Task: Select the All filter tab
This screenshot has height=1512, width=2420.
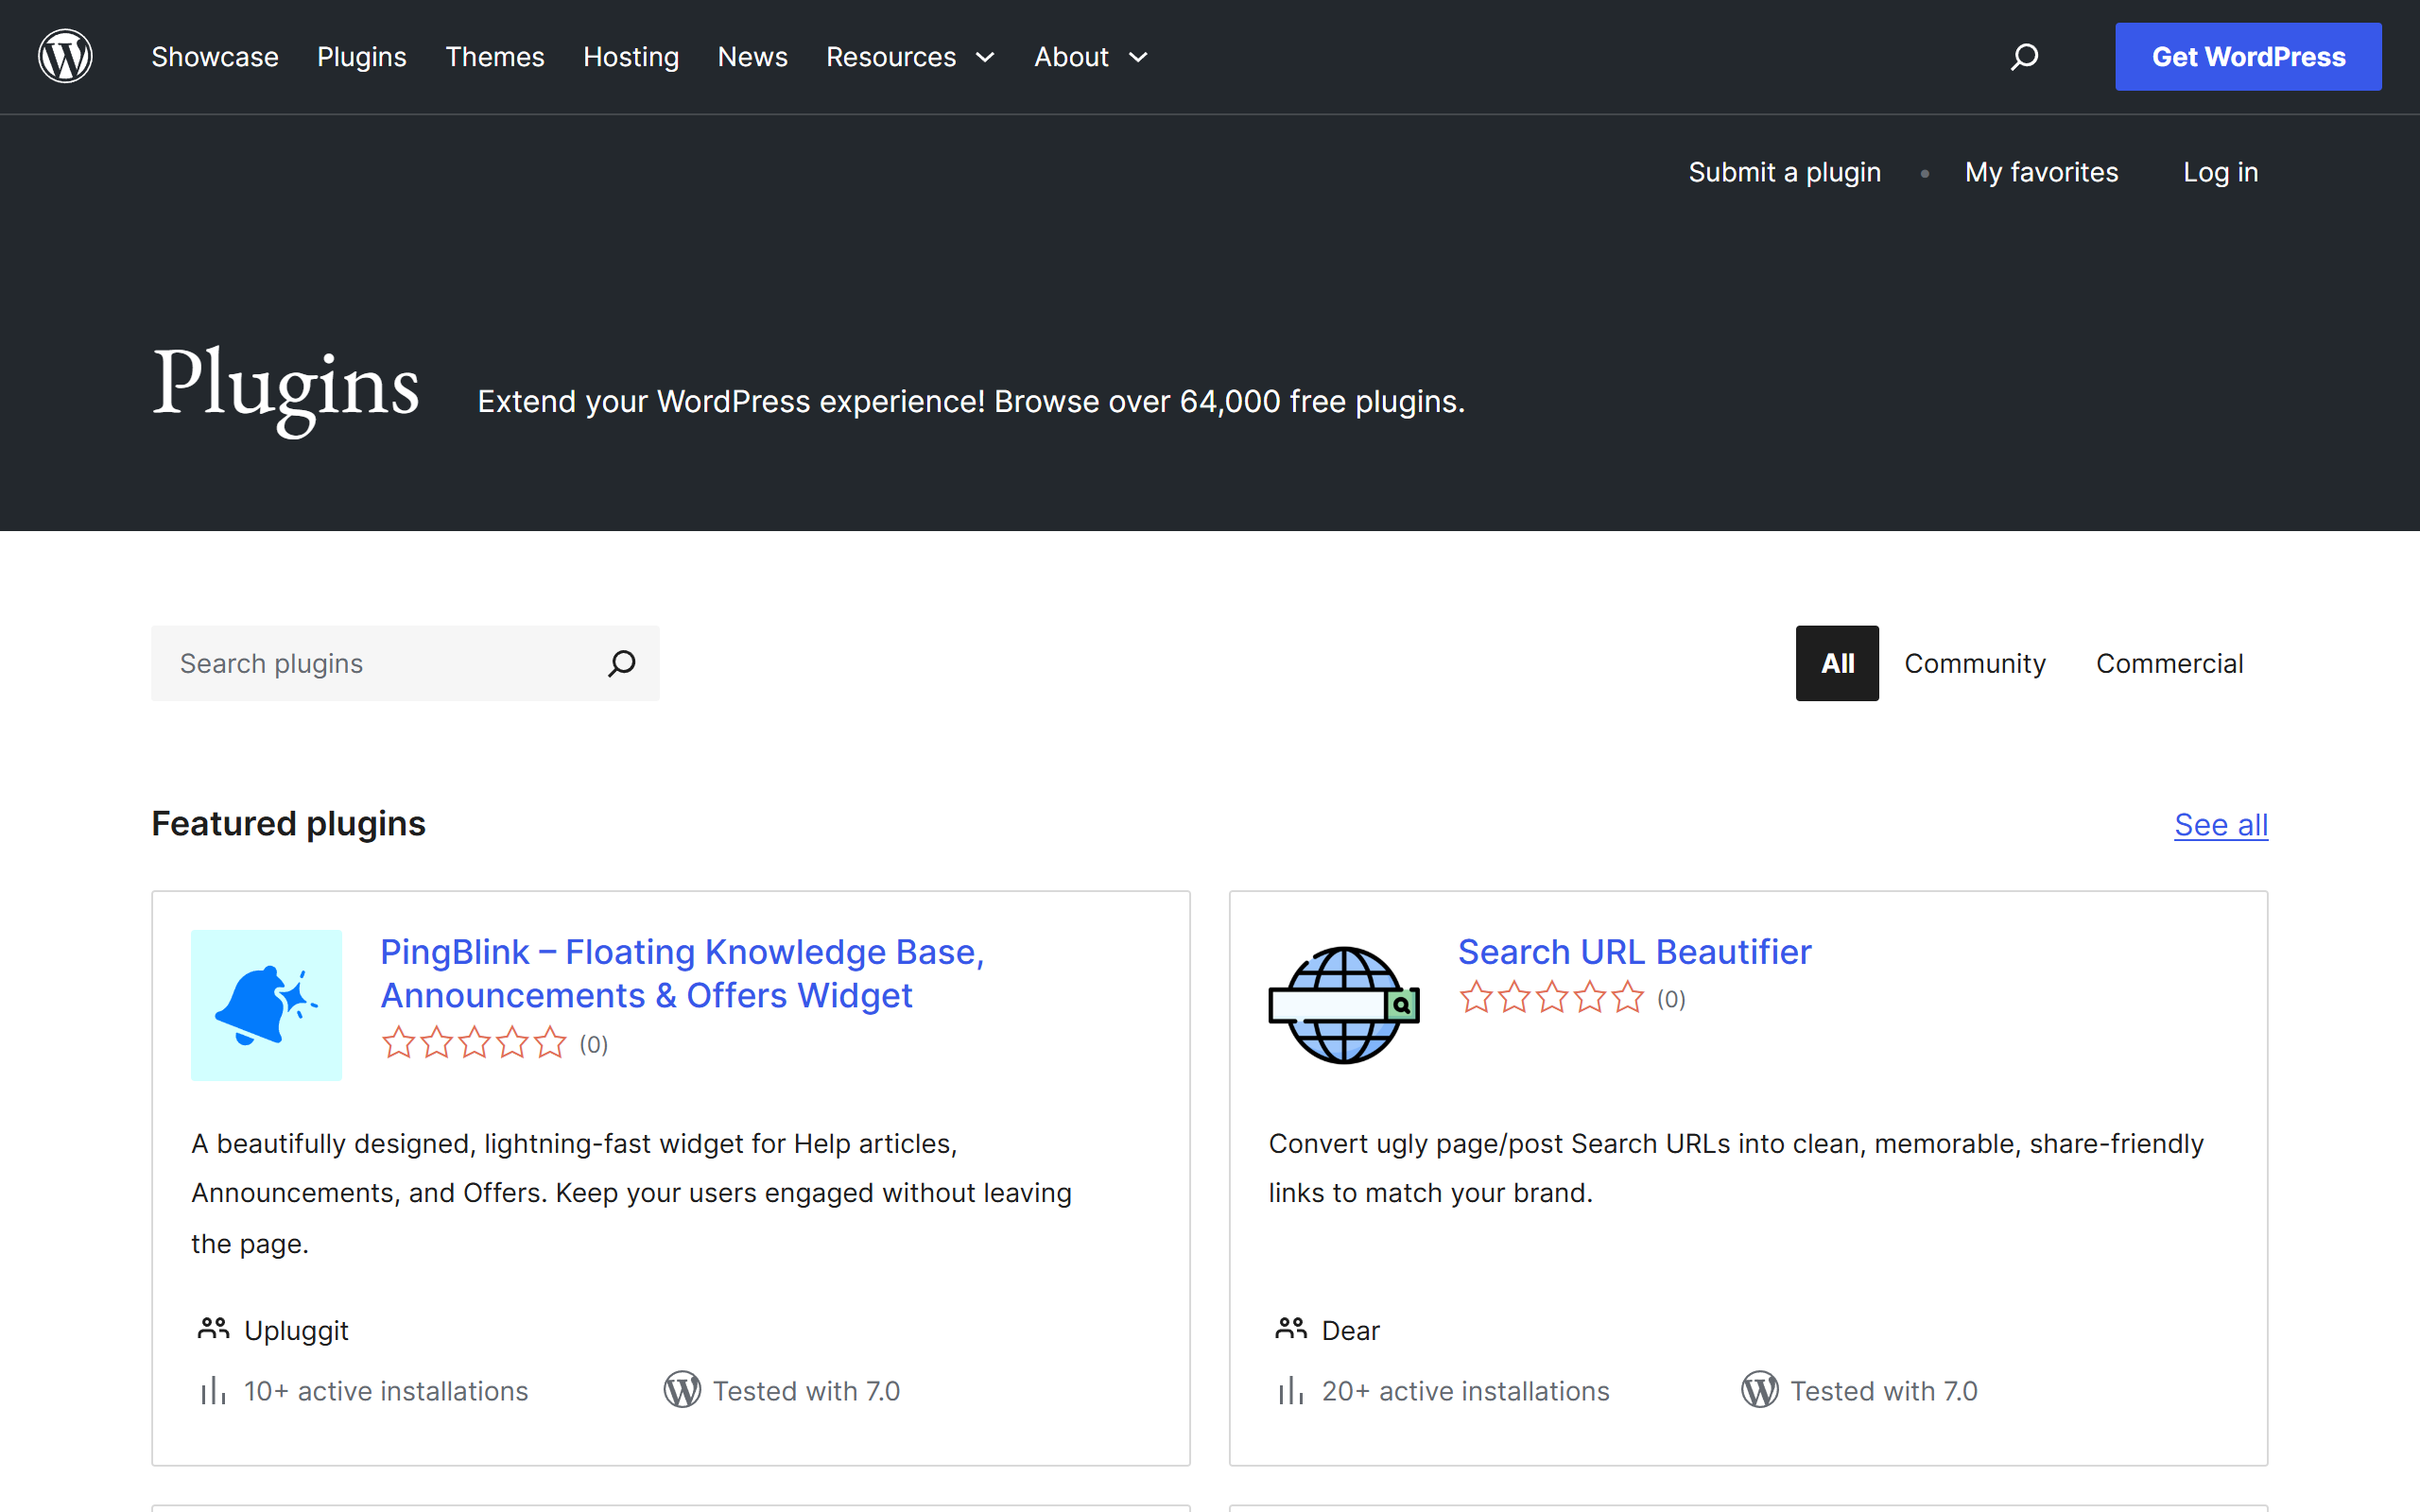Action: pyautogui.click(x=1837, y=663)
